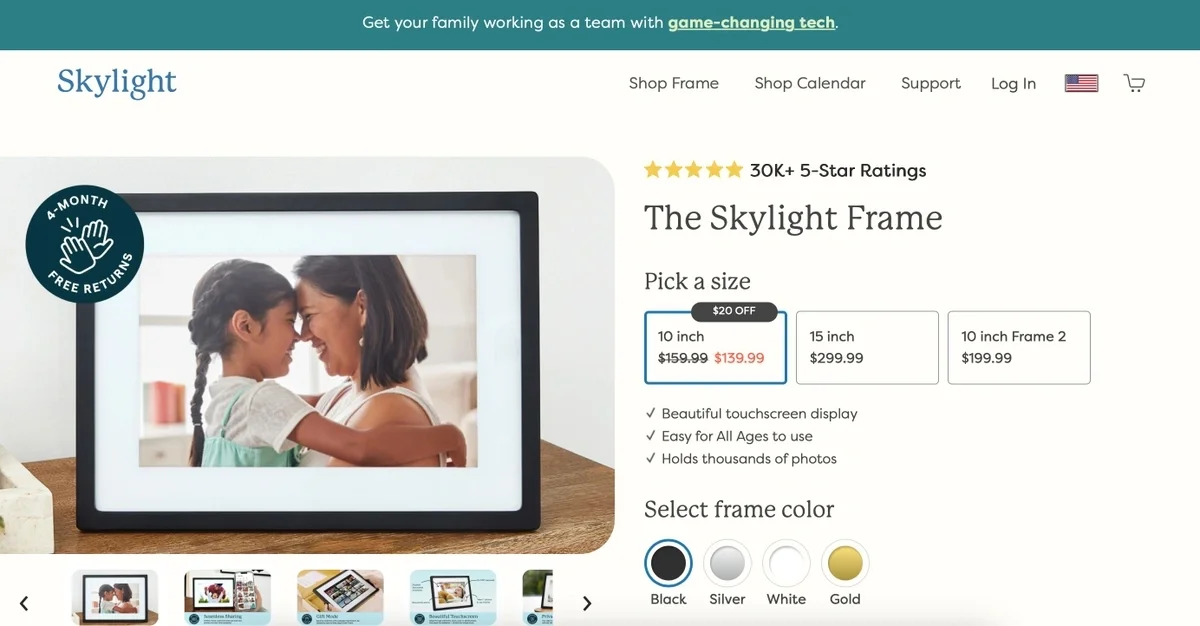
Task: Select the 15 inch size option
Action: point(867,347)
